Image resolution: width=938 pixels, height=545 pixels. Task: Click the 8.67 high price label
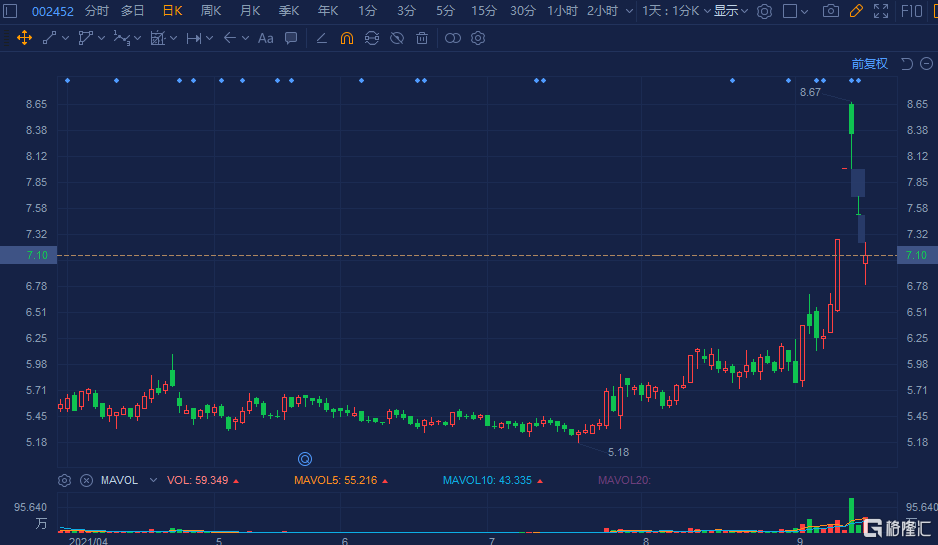pyautogui.click(x=810, y=92)
